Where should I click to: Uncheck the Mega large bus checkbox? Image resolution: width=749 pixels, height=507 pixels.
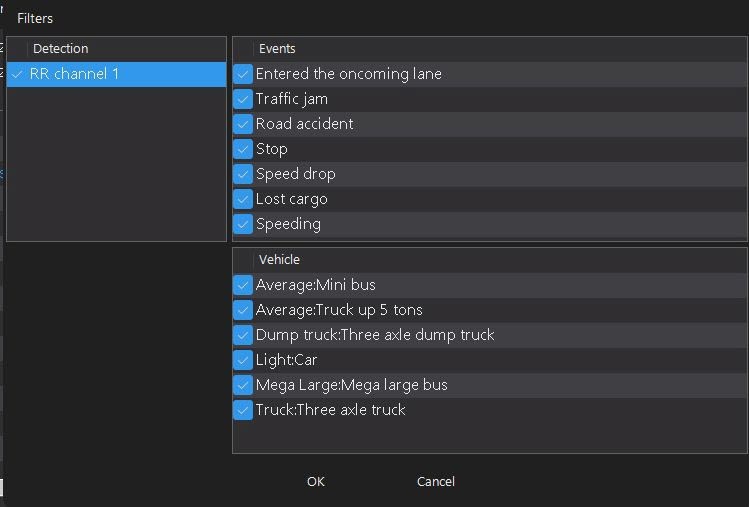243,385
